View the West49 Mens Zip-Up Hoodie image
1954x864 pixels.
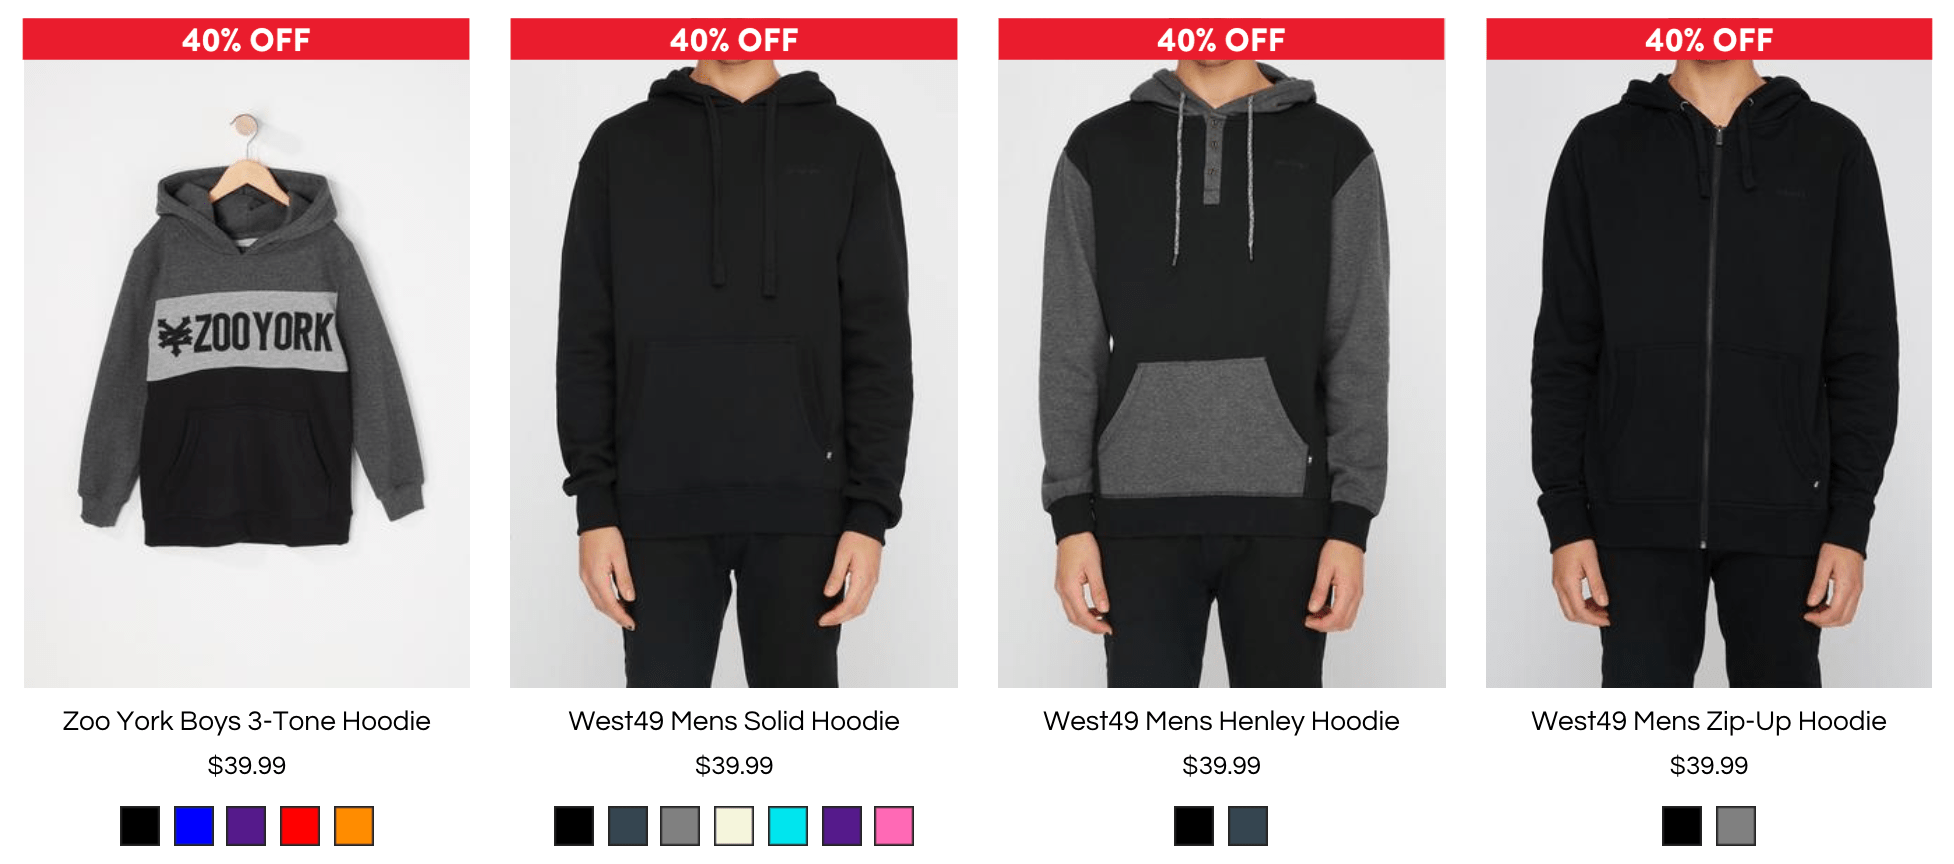1709,373
